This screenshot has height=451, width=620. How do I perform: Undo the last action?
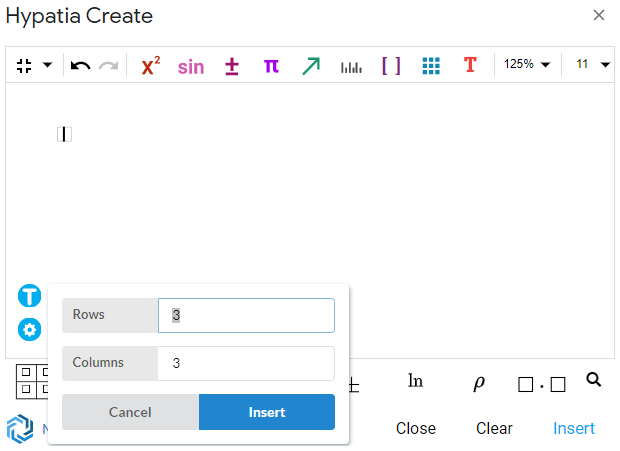coord(80,65)
